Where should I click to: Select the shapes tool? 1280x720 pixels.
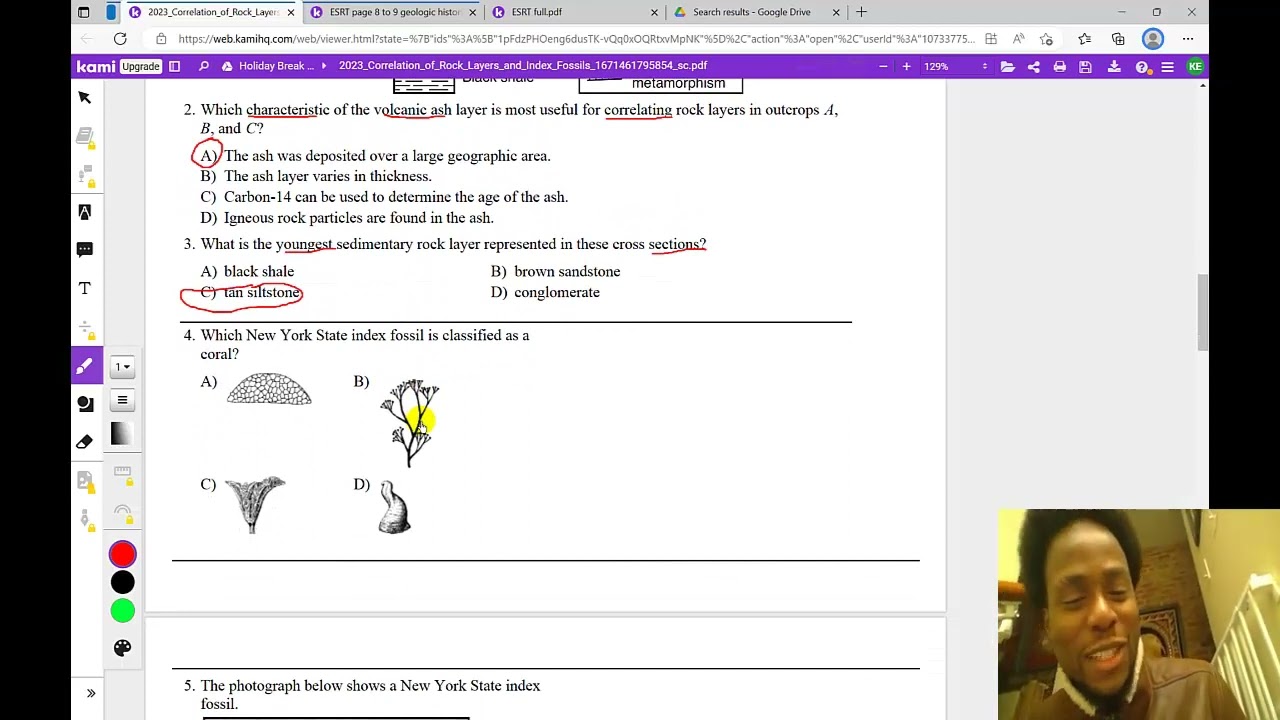tap(85, 404)
